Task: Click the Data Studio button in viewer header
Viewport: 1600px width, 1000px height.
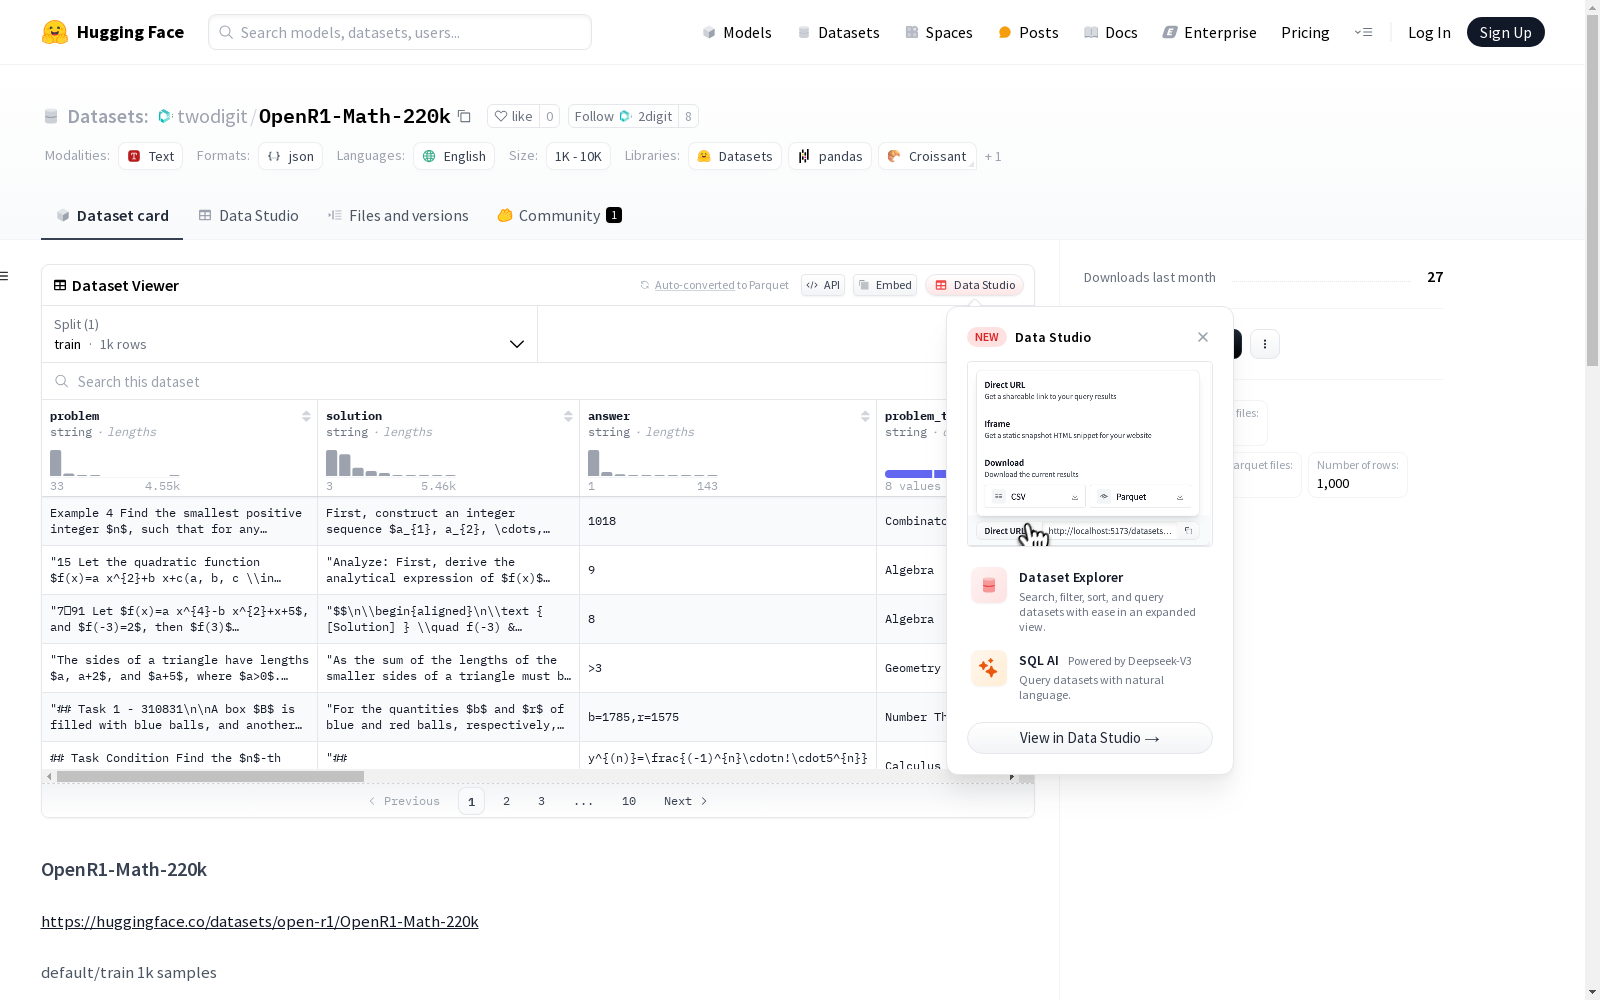Action: (974, 285)
